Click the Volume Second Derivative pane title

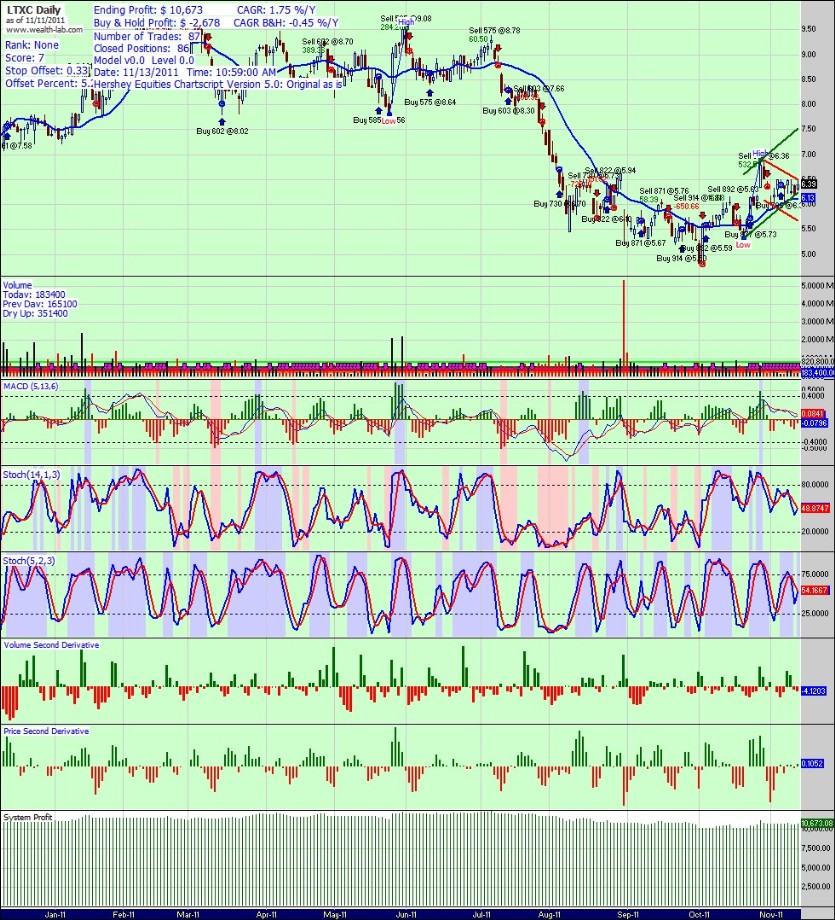(x=52, y=646)
